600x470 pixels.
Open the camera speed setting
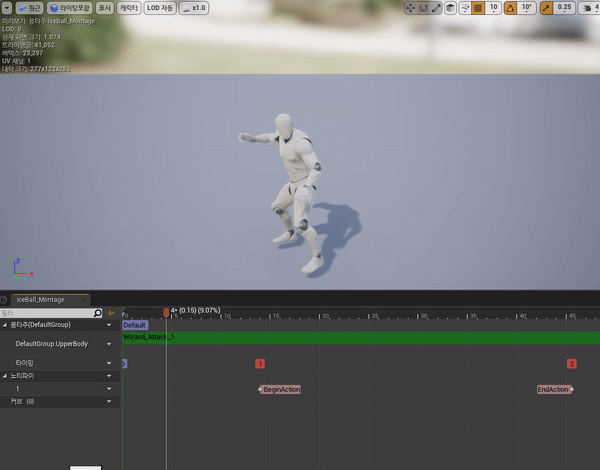coord(589,8)
